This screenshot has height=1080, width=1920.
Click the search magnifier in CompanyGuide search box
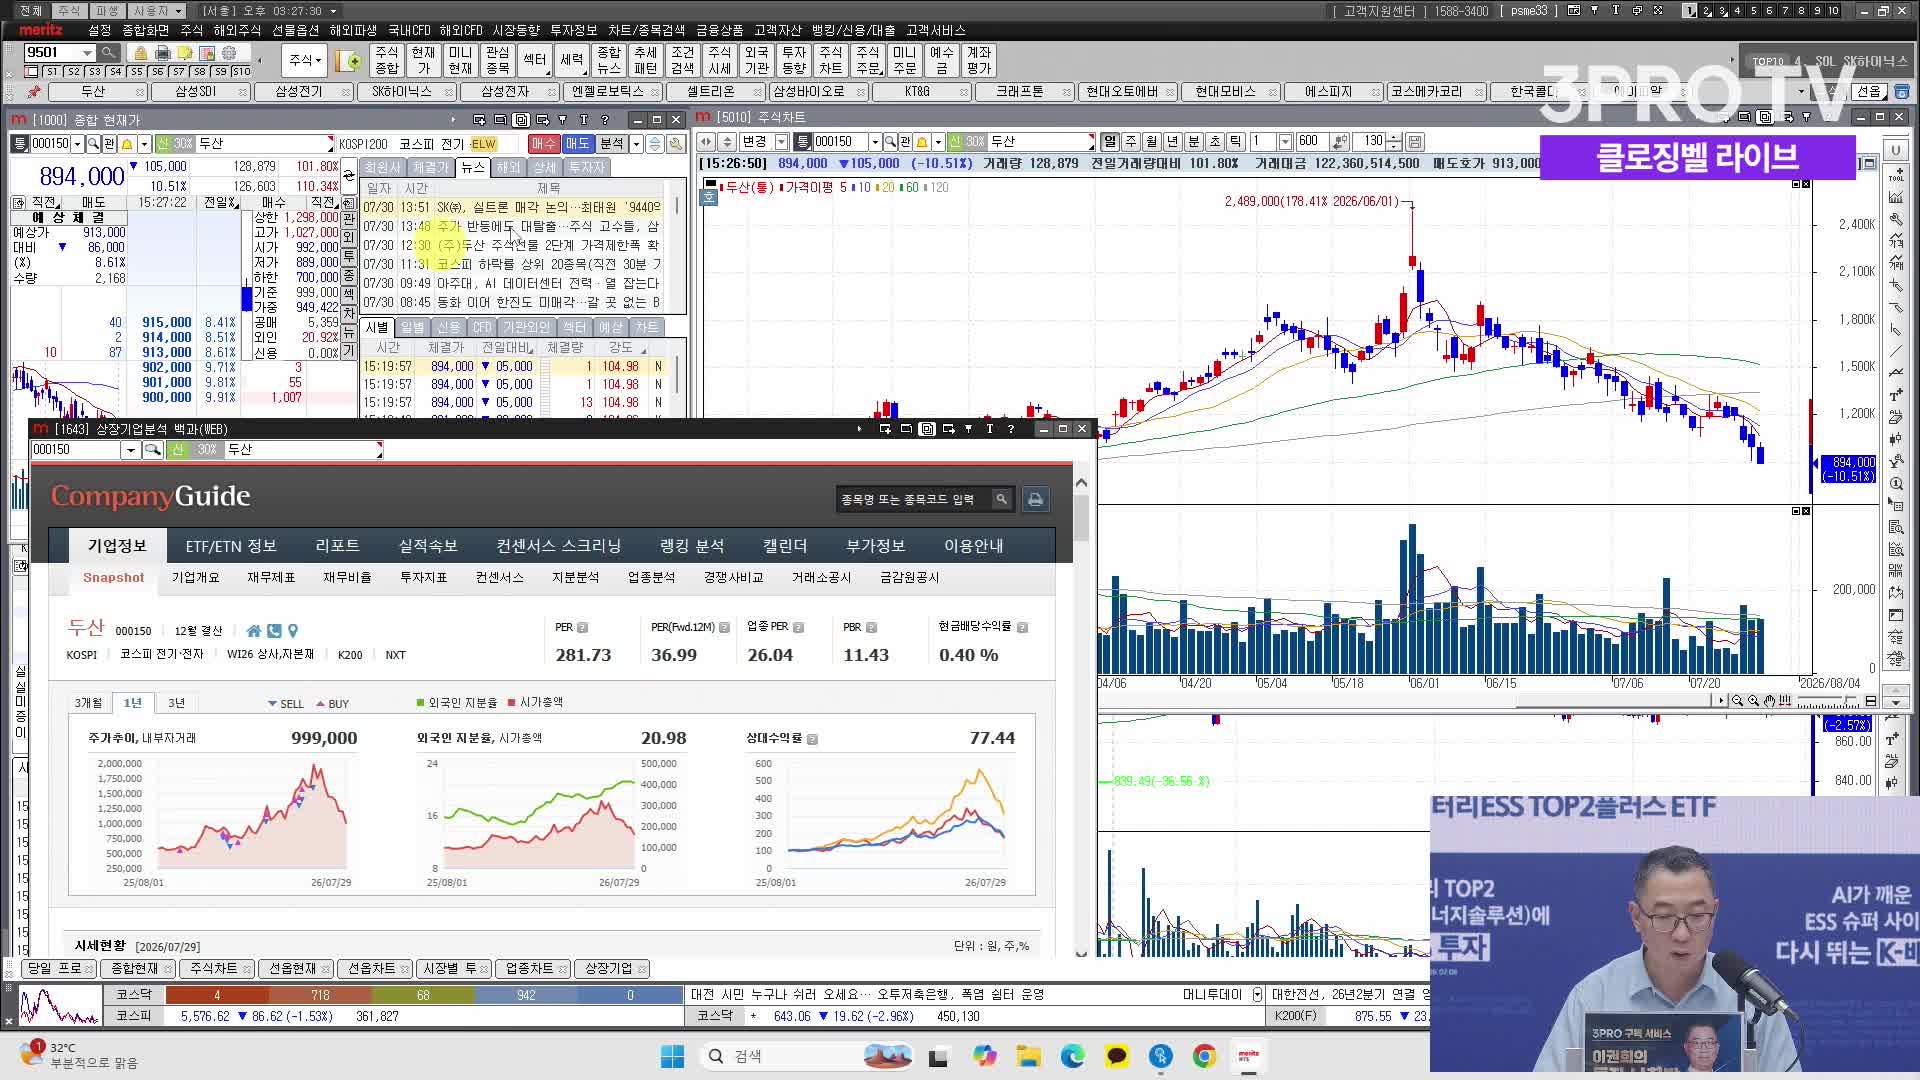point(1000,499)
